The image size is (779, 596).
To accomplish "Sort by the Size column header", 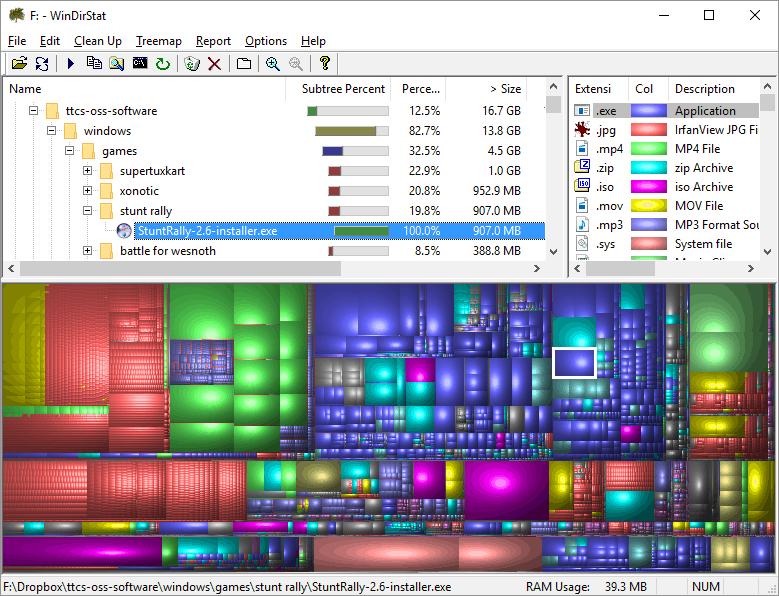I will pyautogui.click(x=504, y=89).
